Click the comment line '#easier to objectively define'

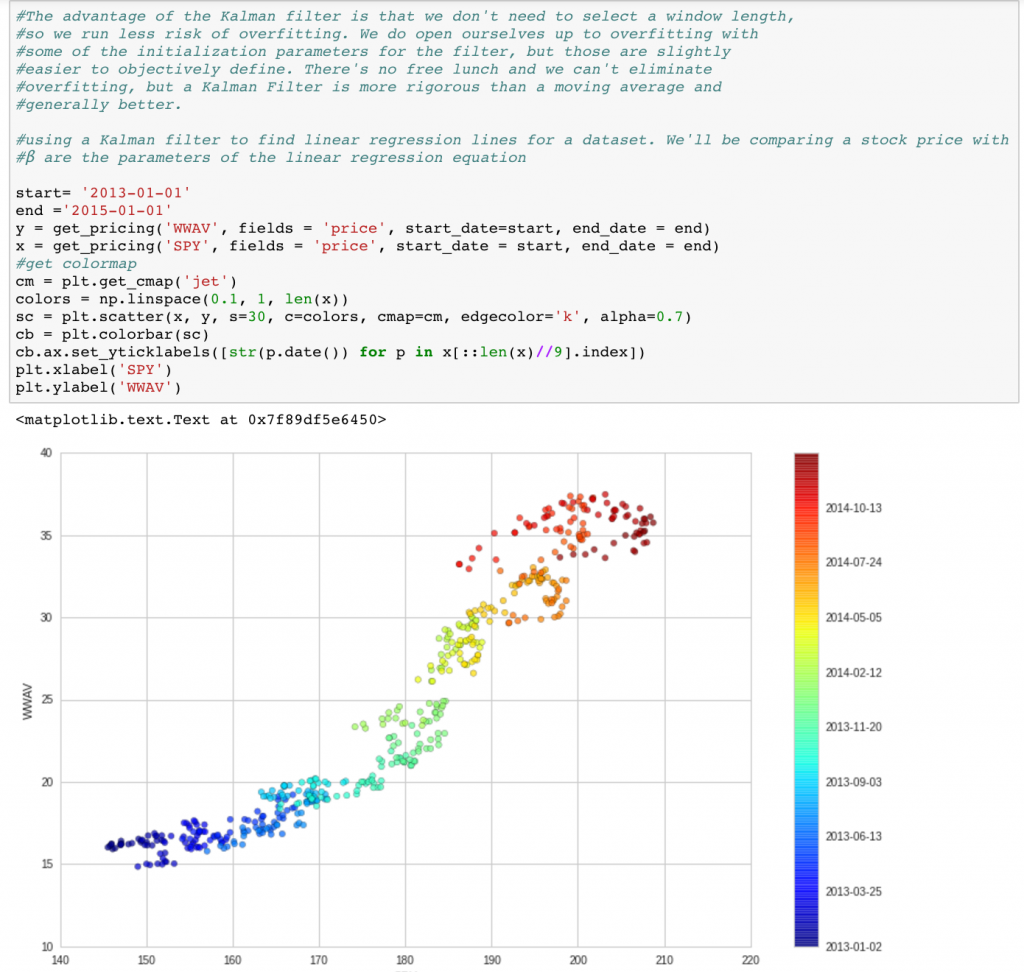364,69
